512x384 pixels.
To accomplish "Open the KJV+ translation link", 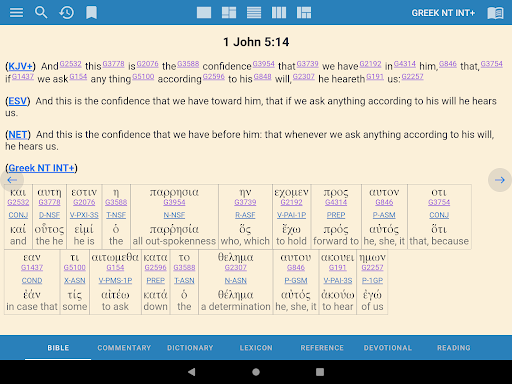I will pyautogui.click(x=20, y=66).
